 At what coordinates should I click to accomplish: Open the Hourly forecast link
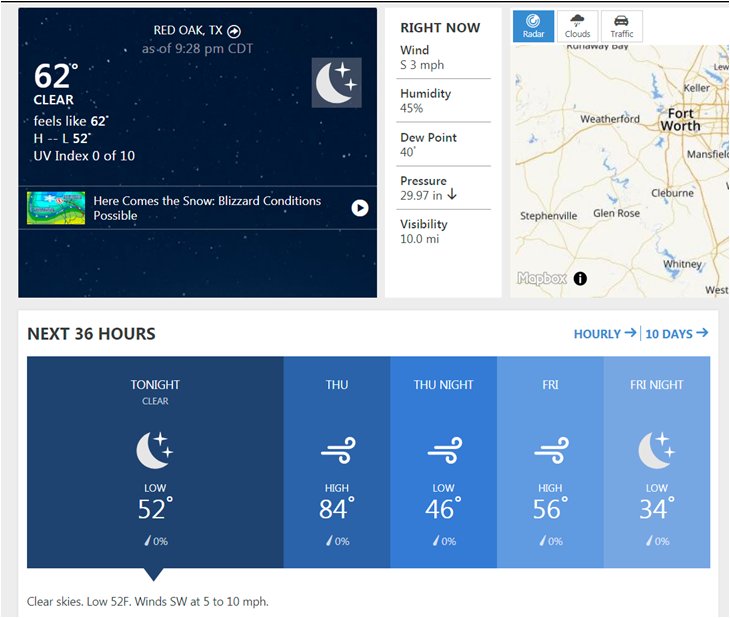pyautogui.click(x=605, y=333)
